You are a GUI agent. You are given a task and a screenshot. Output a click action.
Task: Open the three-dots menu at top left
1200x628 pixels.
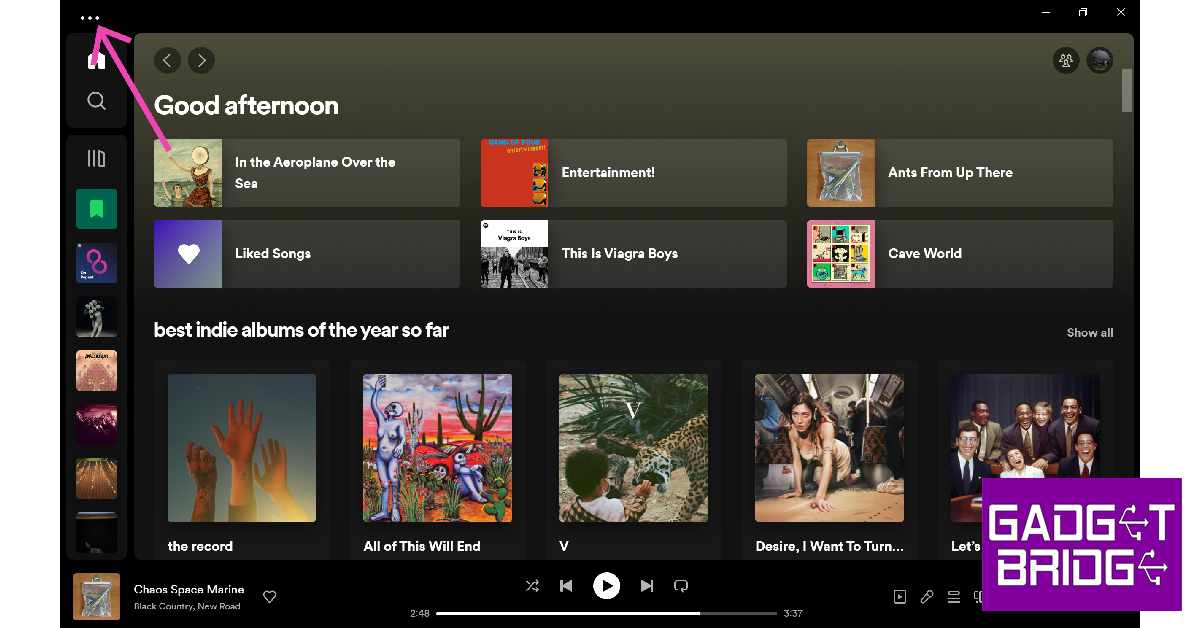(90, 18)
